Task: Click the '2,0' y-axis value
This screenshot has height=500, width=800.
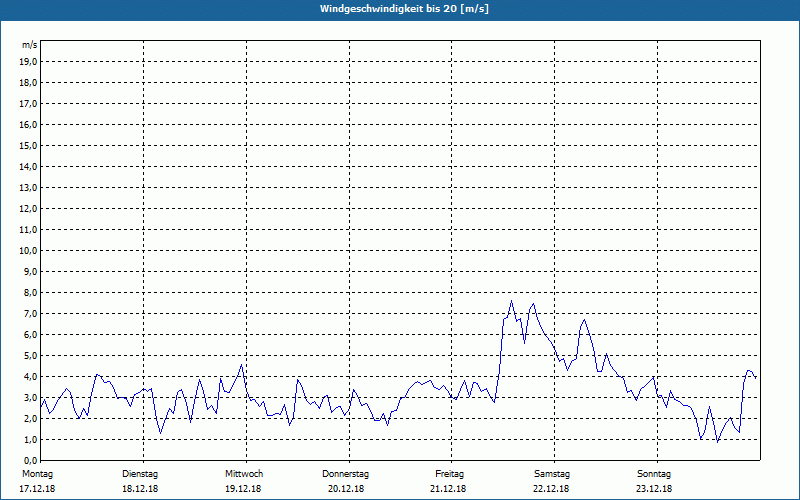Action: click(x=30, y=418)
